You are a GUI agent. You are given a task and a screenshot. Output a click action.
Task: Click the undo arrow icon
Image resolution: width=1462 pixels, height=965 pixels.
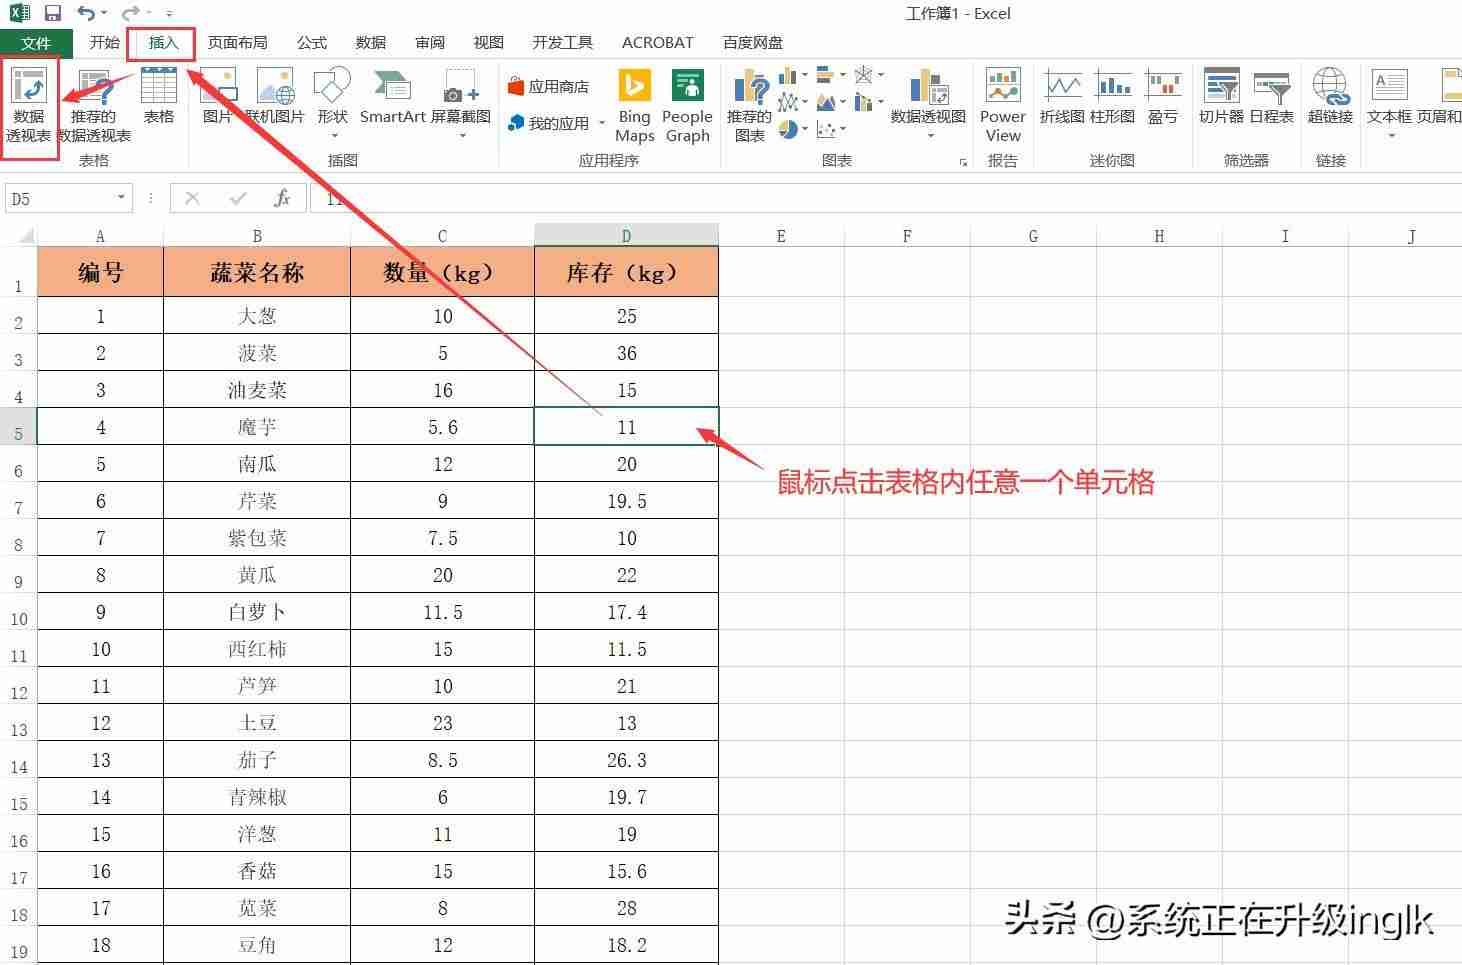tap(85, 13)
